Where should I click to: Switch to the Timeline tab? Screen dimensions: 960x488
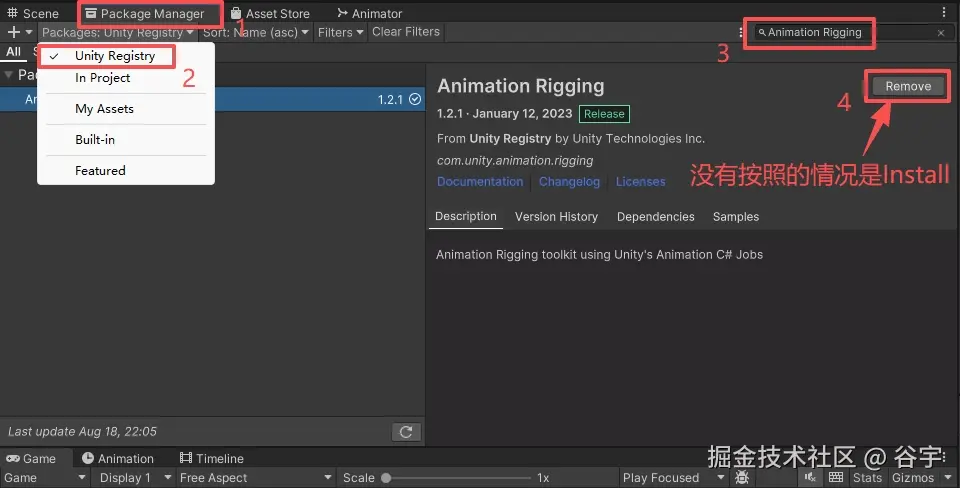[x=212, y=459]
